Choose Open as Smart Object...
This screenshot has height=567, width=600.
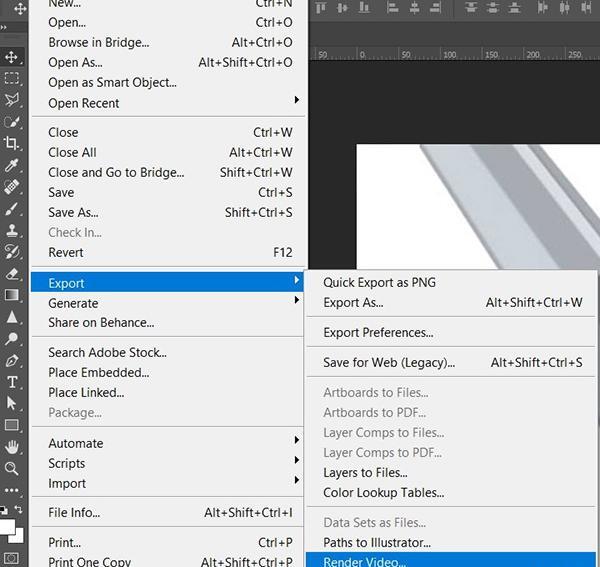(168, 83)
